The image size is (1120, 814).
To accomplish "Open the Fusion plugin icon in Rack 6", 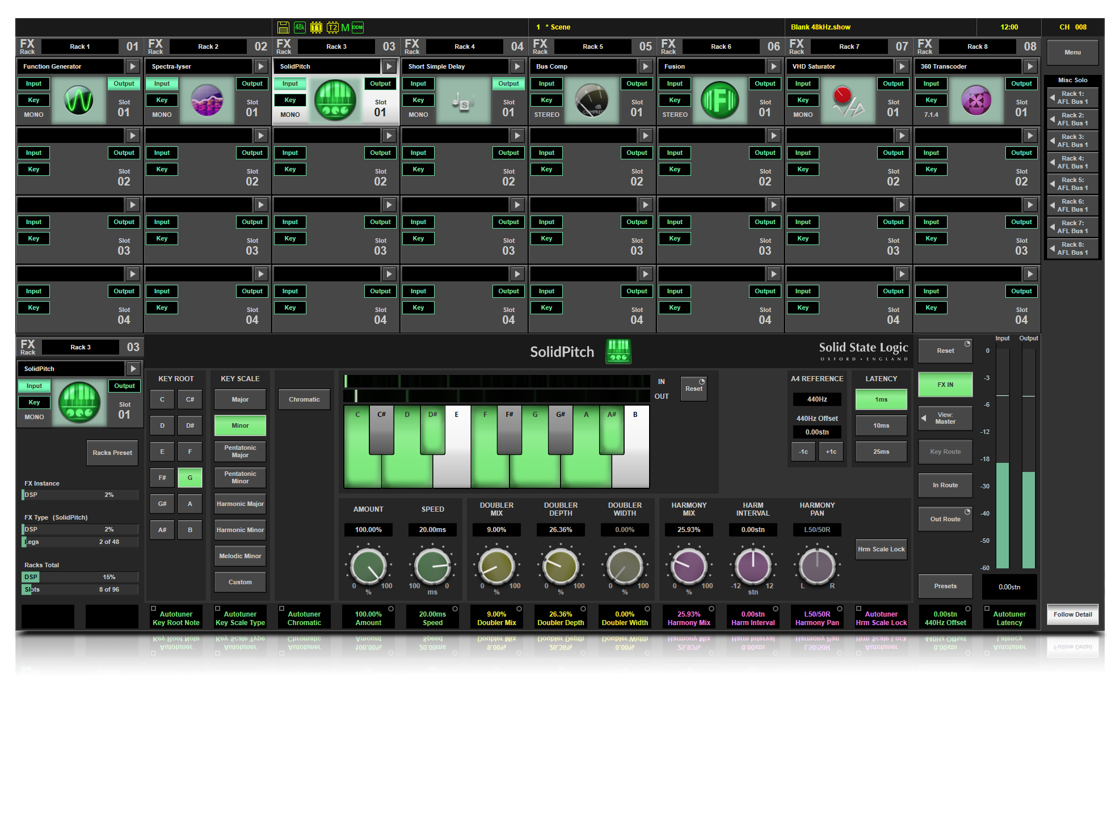I will (x=719, y=100).
